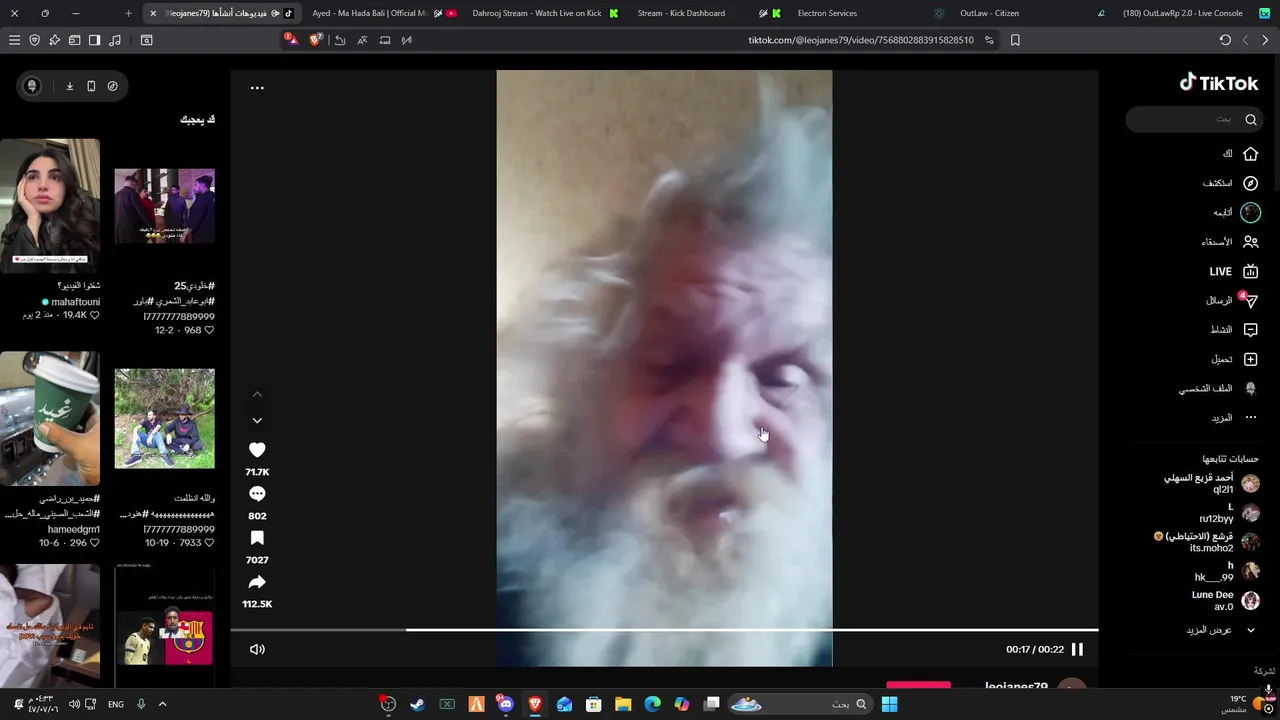The width and height of the screenshot is (1280, 720).
Task: Open a new browser tab
Action: pos(128,13)
